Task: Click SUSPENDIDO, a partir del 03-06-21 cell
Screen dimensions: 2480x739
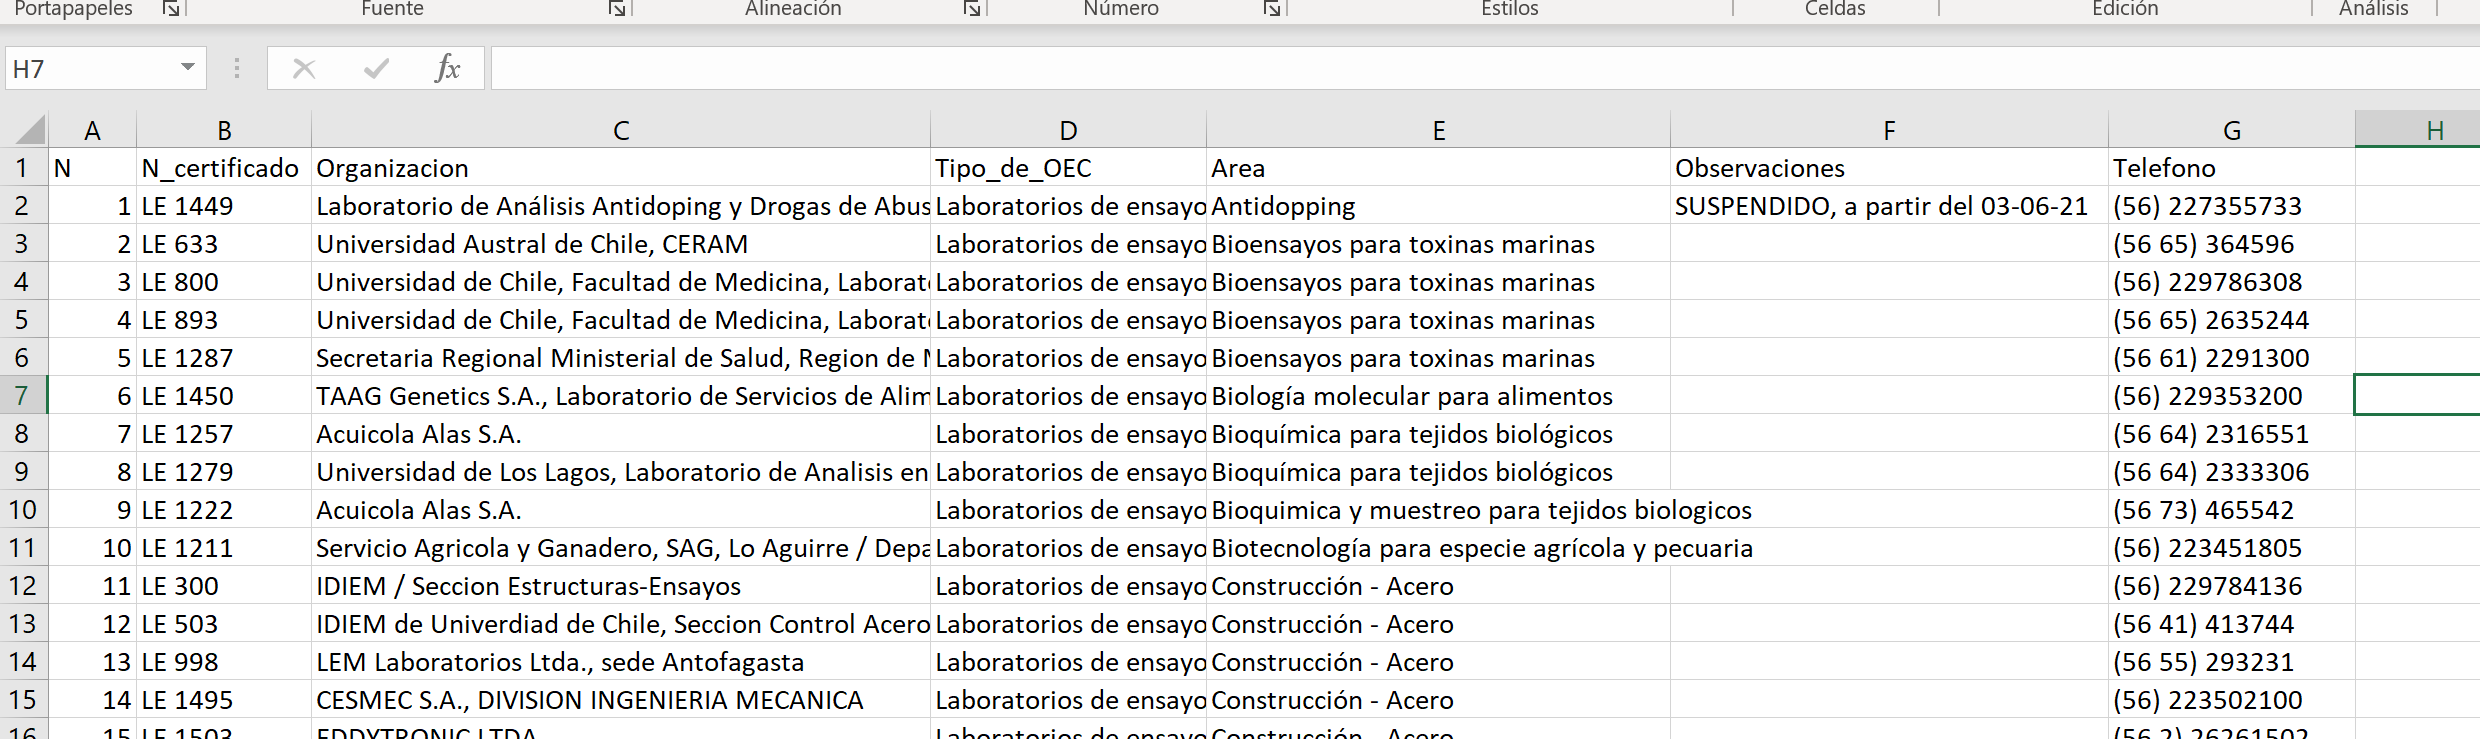Action: point(1889,206)
